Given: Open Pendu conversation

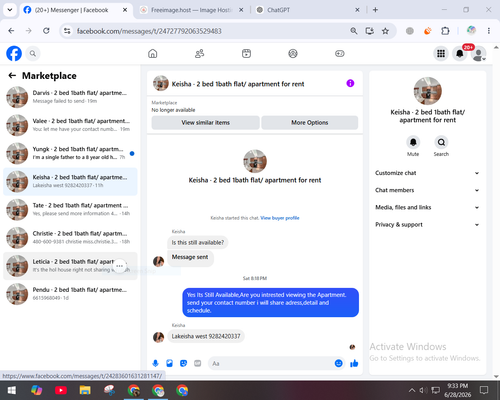Looking at the screenshot, I should coord(70,294).
